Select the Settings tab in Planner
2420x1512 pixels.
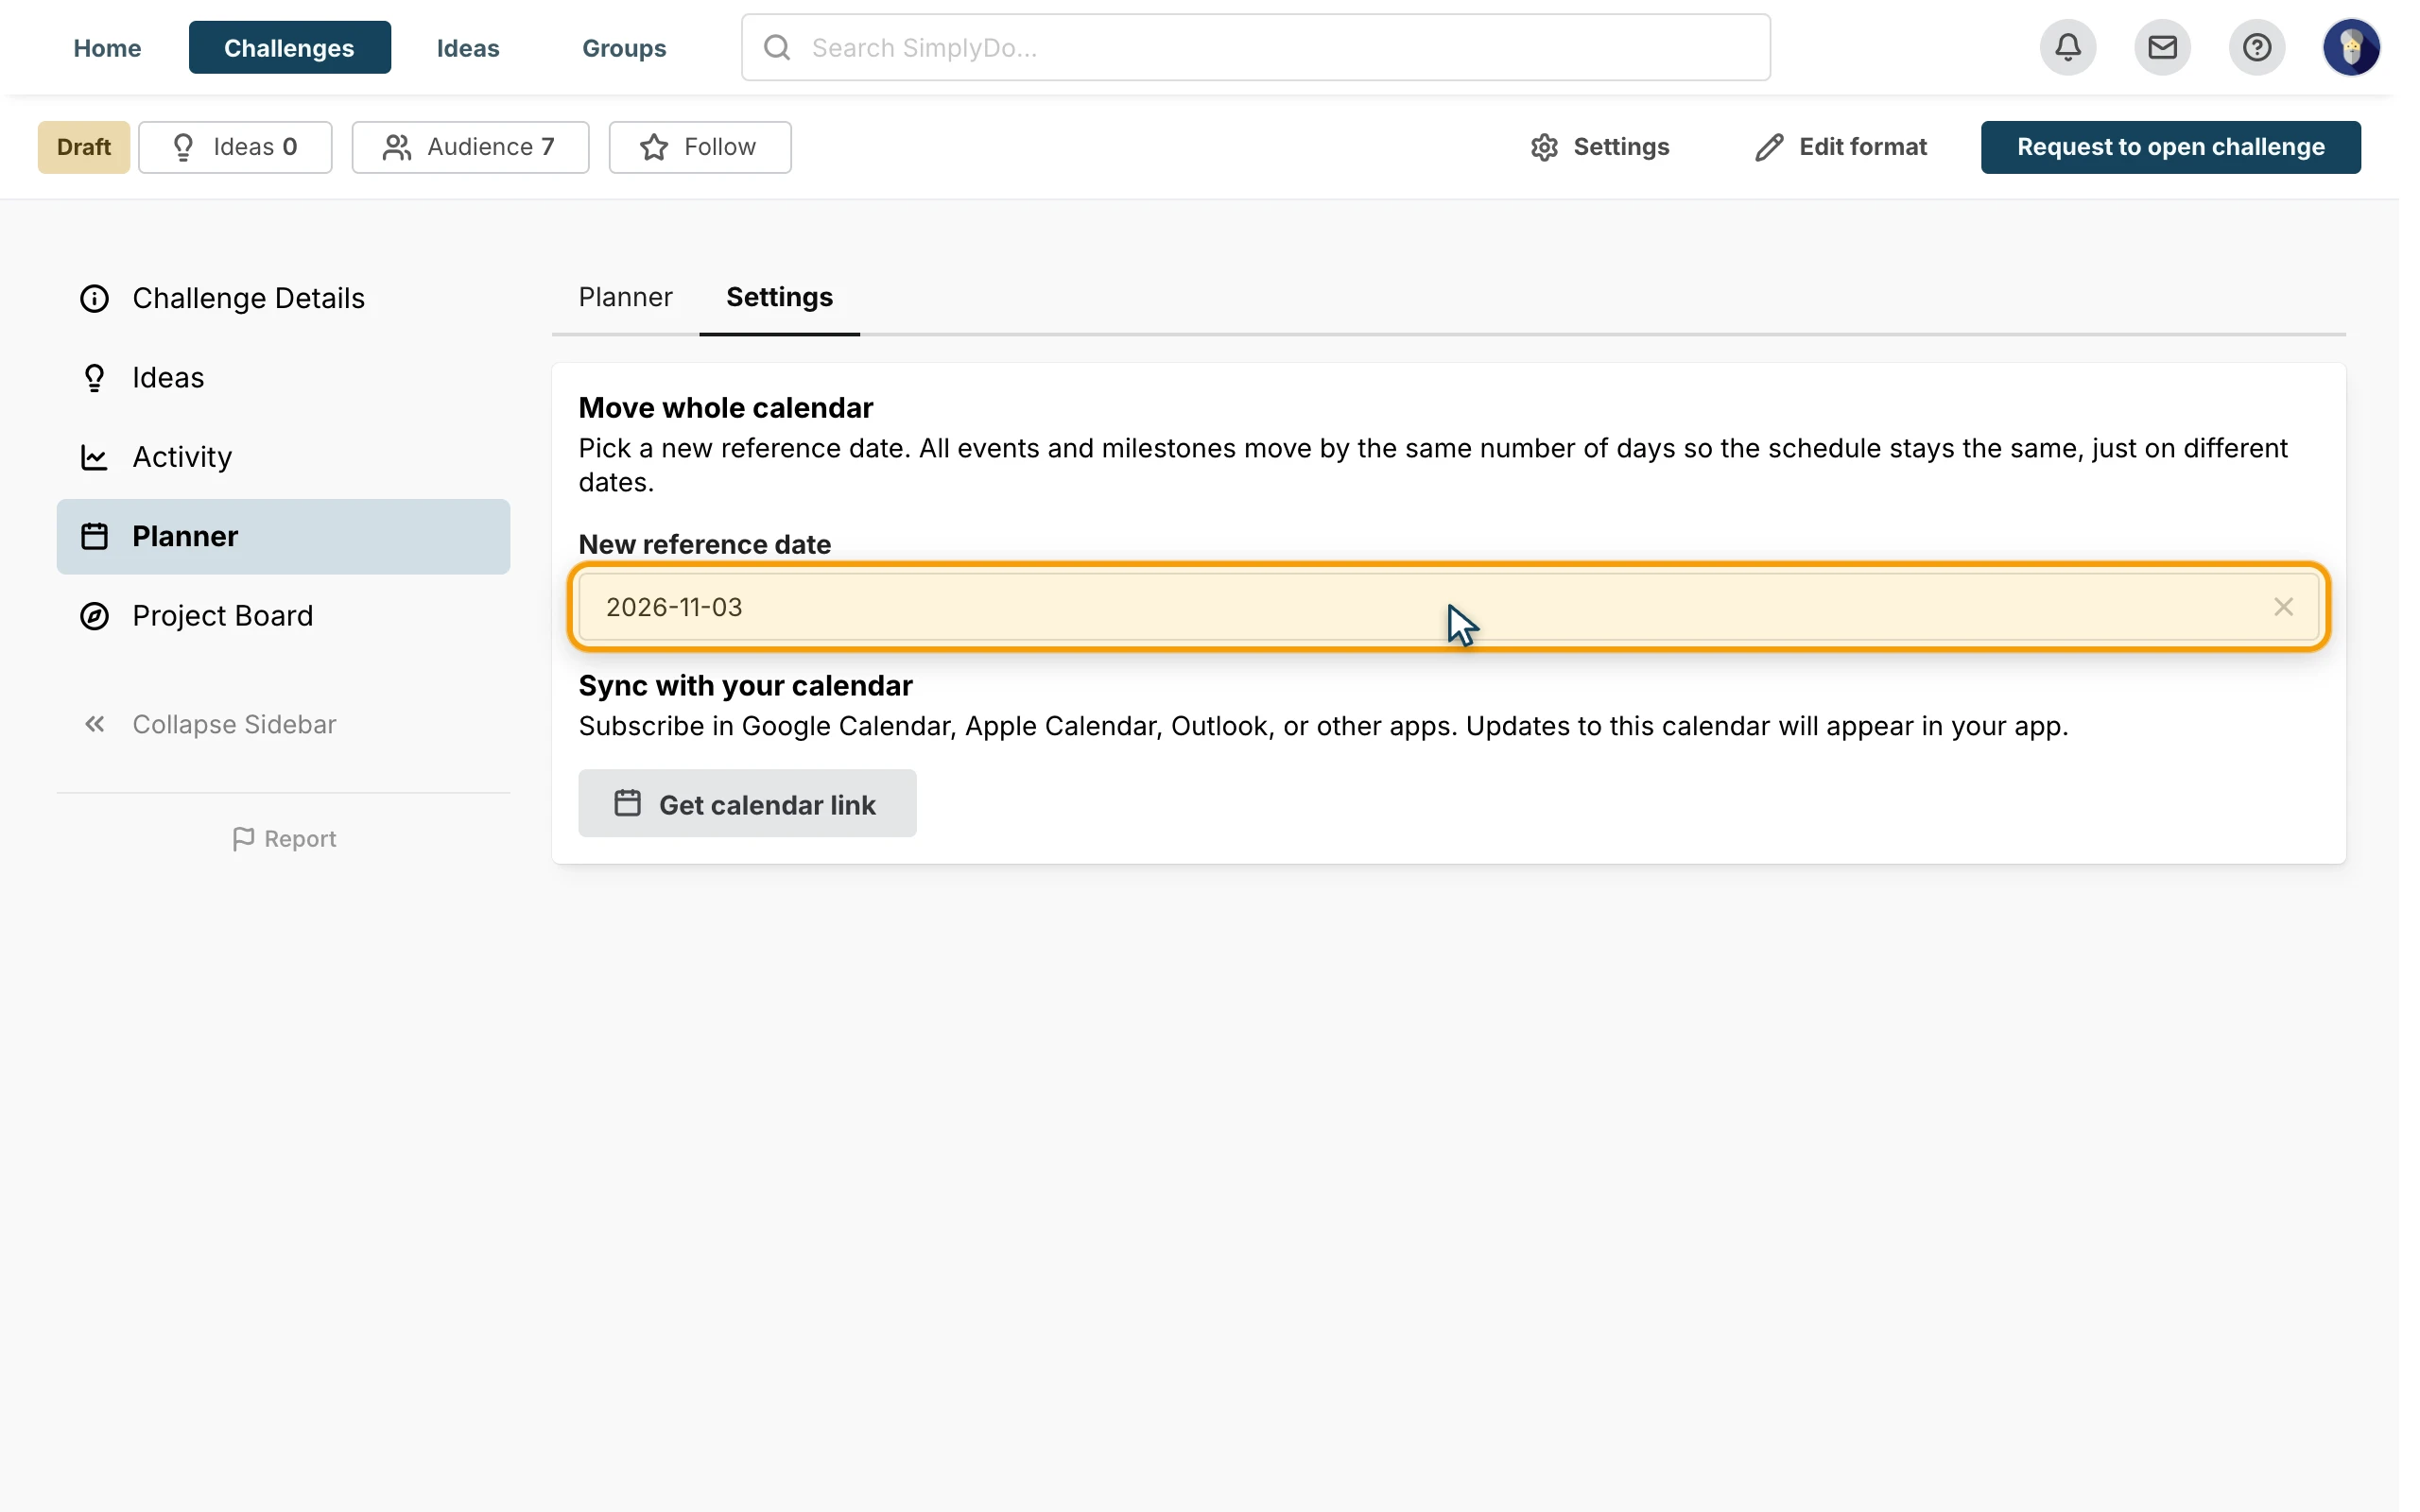click(x=779, y=297)
